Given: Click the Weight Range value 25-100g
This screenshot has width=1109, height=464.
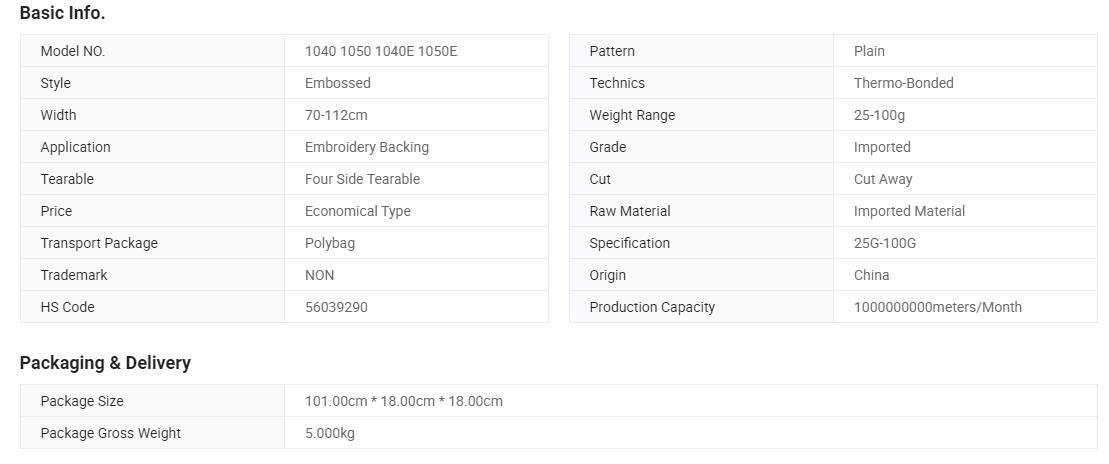Looking at the screenshot, I should pyautogui.click(x=879, y=115).
